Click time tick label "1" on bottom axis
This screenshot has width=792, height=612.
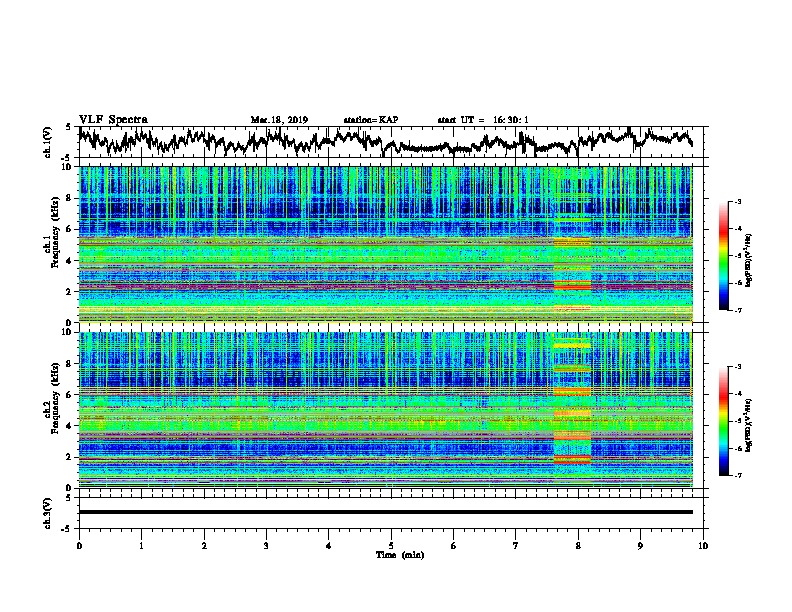coord(141,546)
